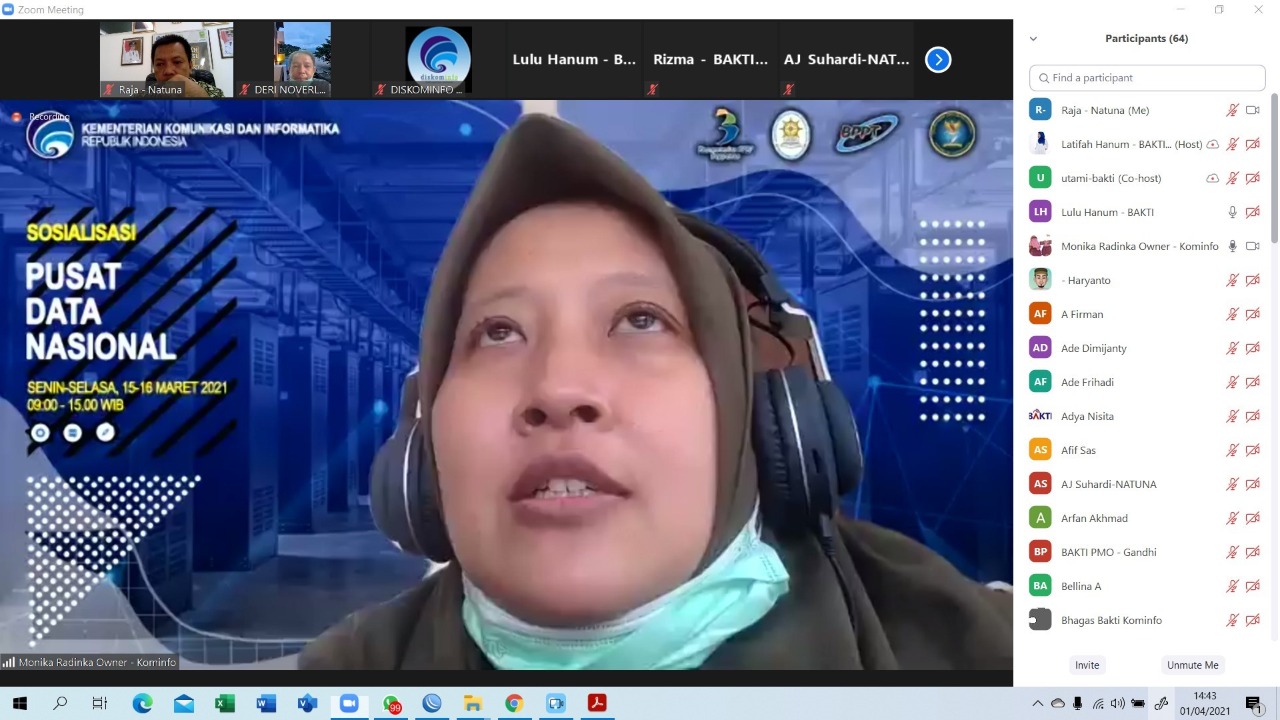Open Zoom from the Windows taskbar
The width and height of the screenshot is (1280, 720).
pyautogui.click(x=348, y=703)
